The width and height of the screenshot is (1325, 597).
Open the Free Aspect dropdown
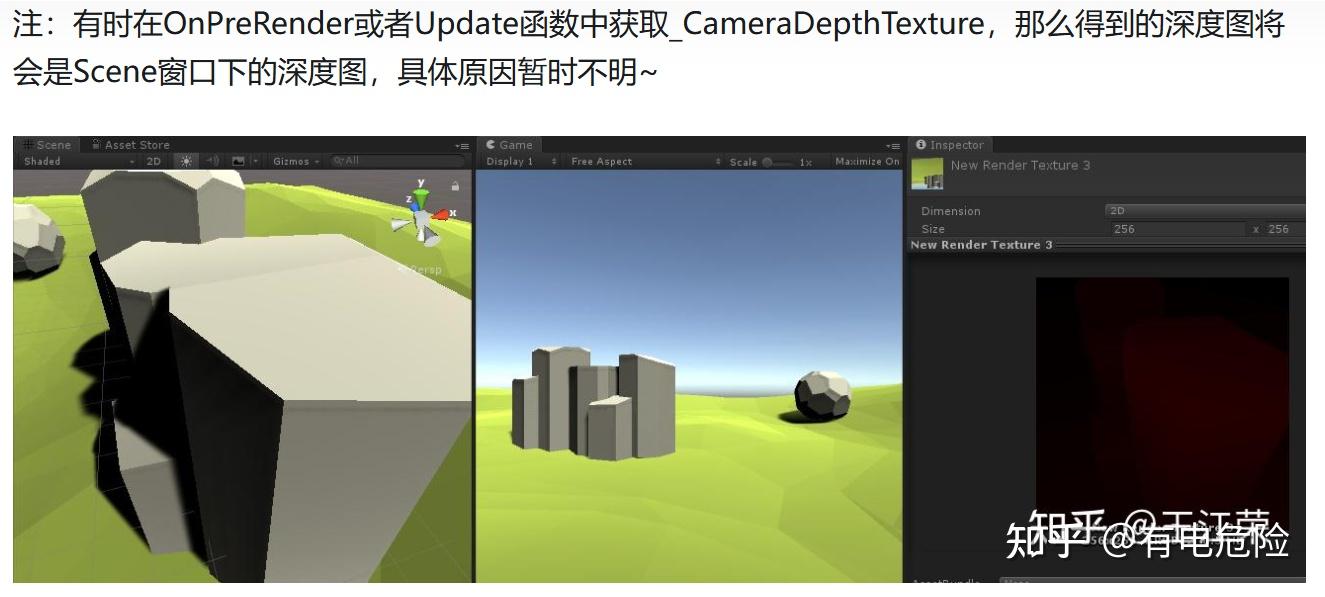pyautogui.click(x=600, y=161)
